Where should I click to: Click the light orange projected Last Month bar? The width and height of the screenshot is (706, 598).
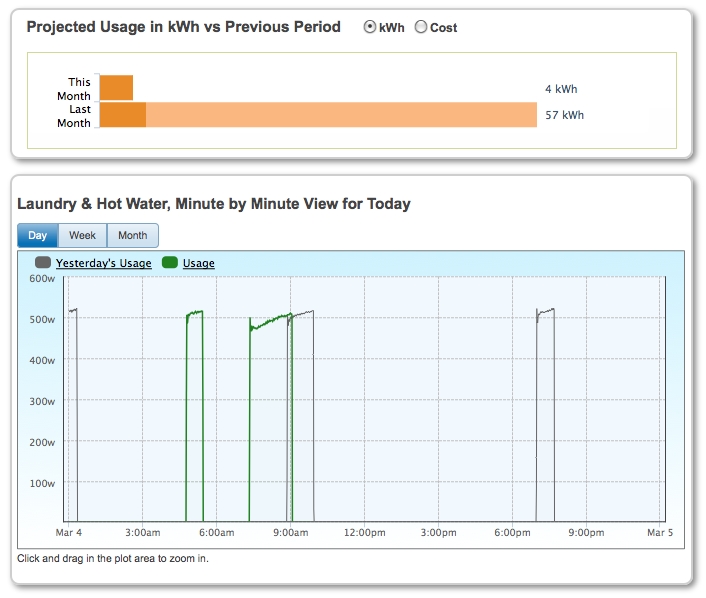340,115
